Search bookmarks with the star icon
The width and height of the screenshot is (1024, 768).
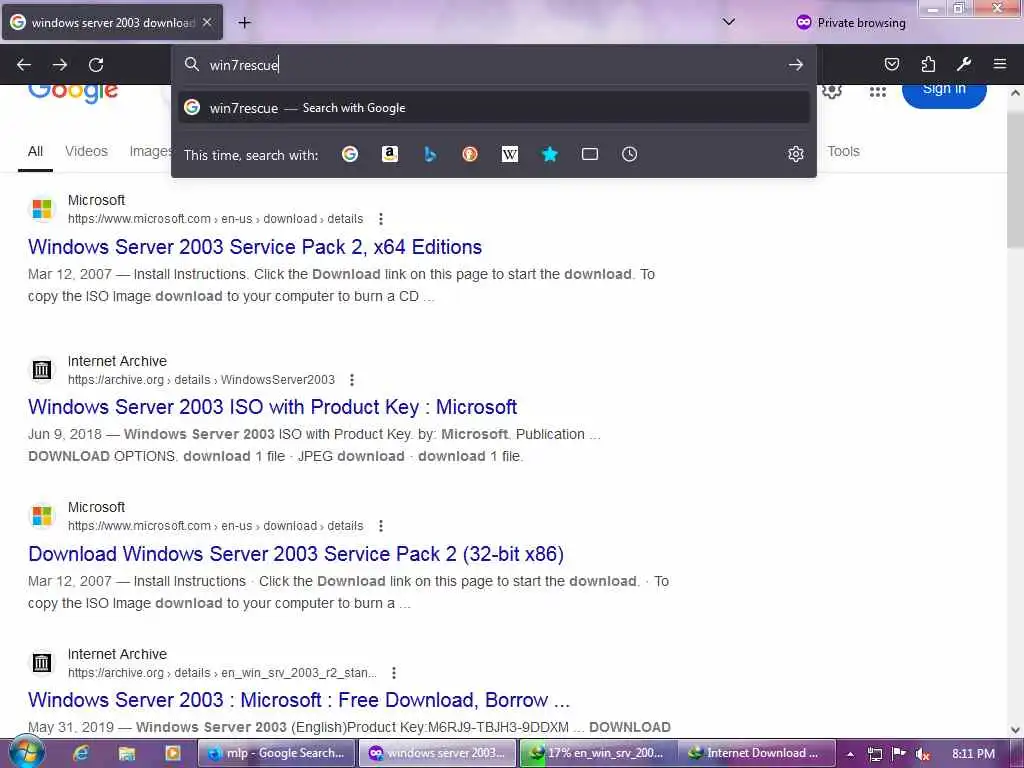(x=550, y=154)
